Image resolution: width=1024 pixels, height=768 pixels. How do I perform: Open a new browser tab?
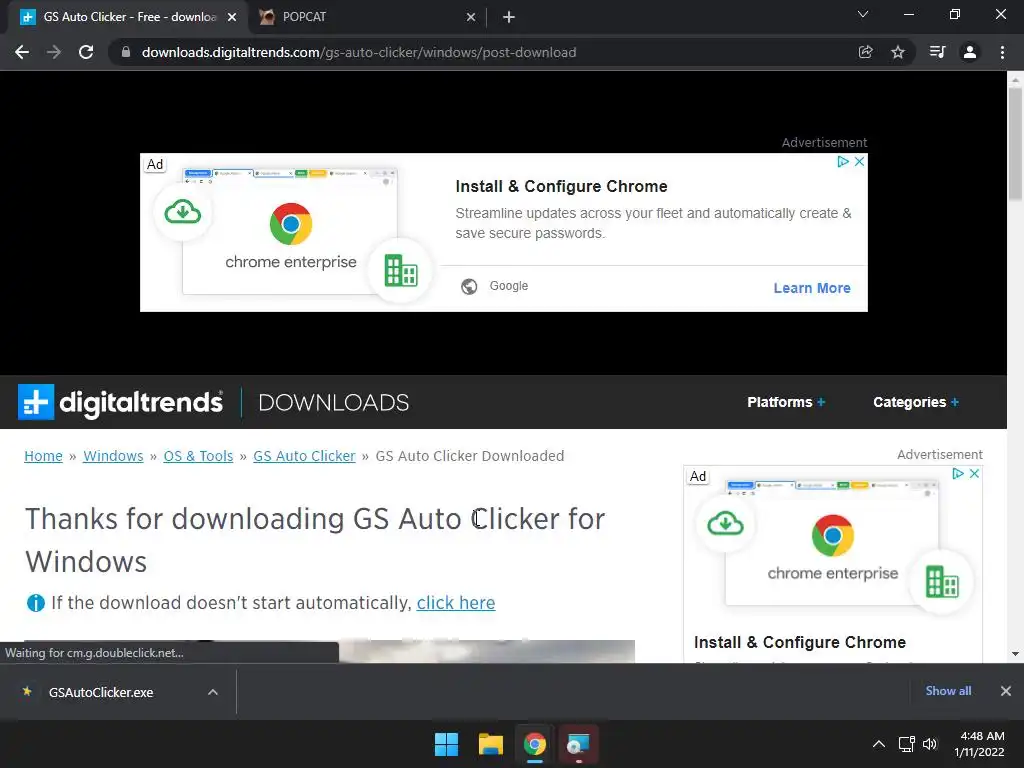509,17
